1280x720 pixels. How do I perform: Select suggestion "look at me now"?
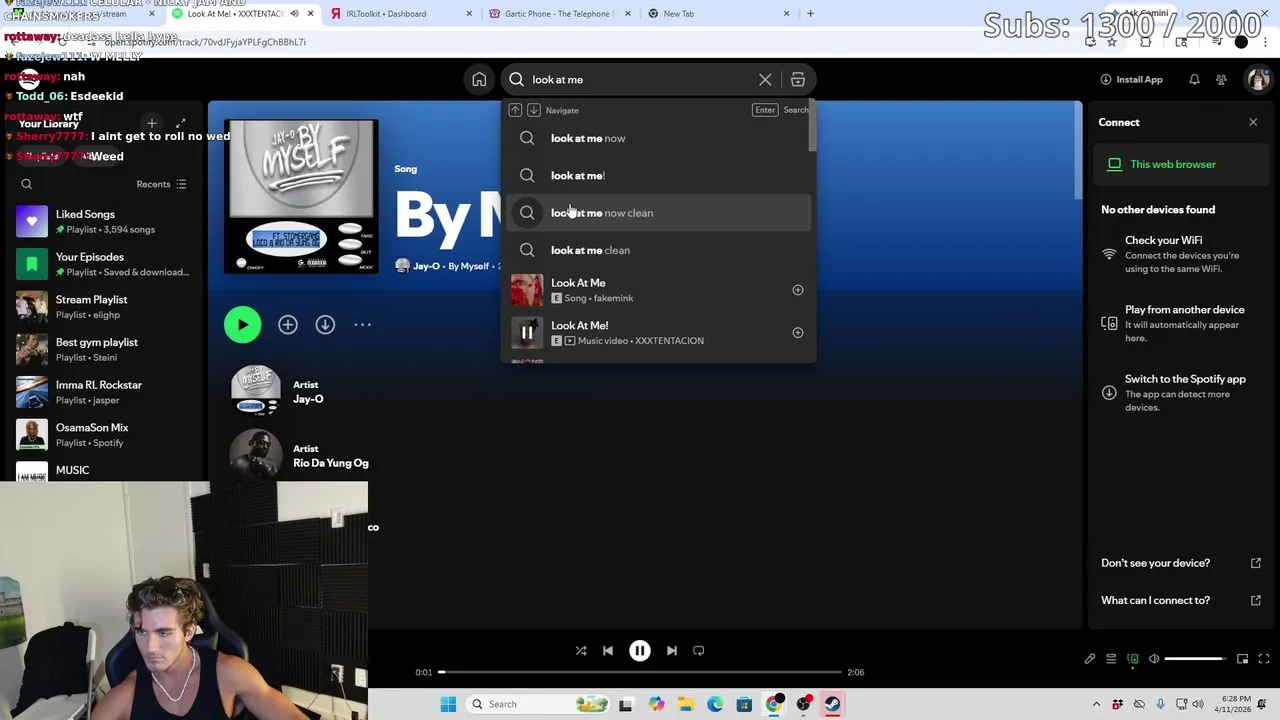658,138
